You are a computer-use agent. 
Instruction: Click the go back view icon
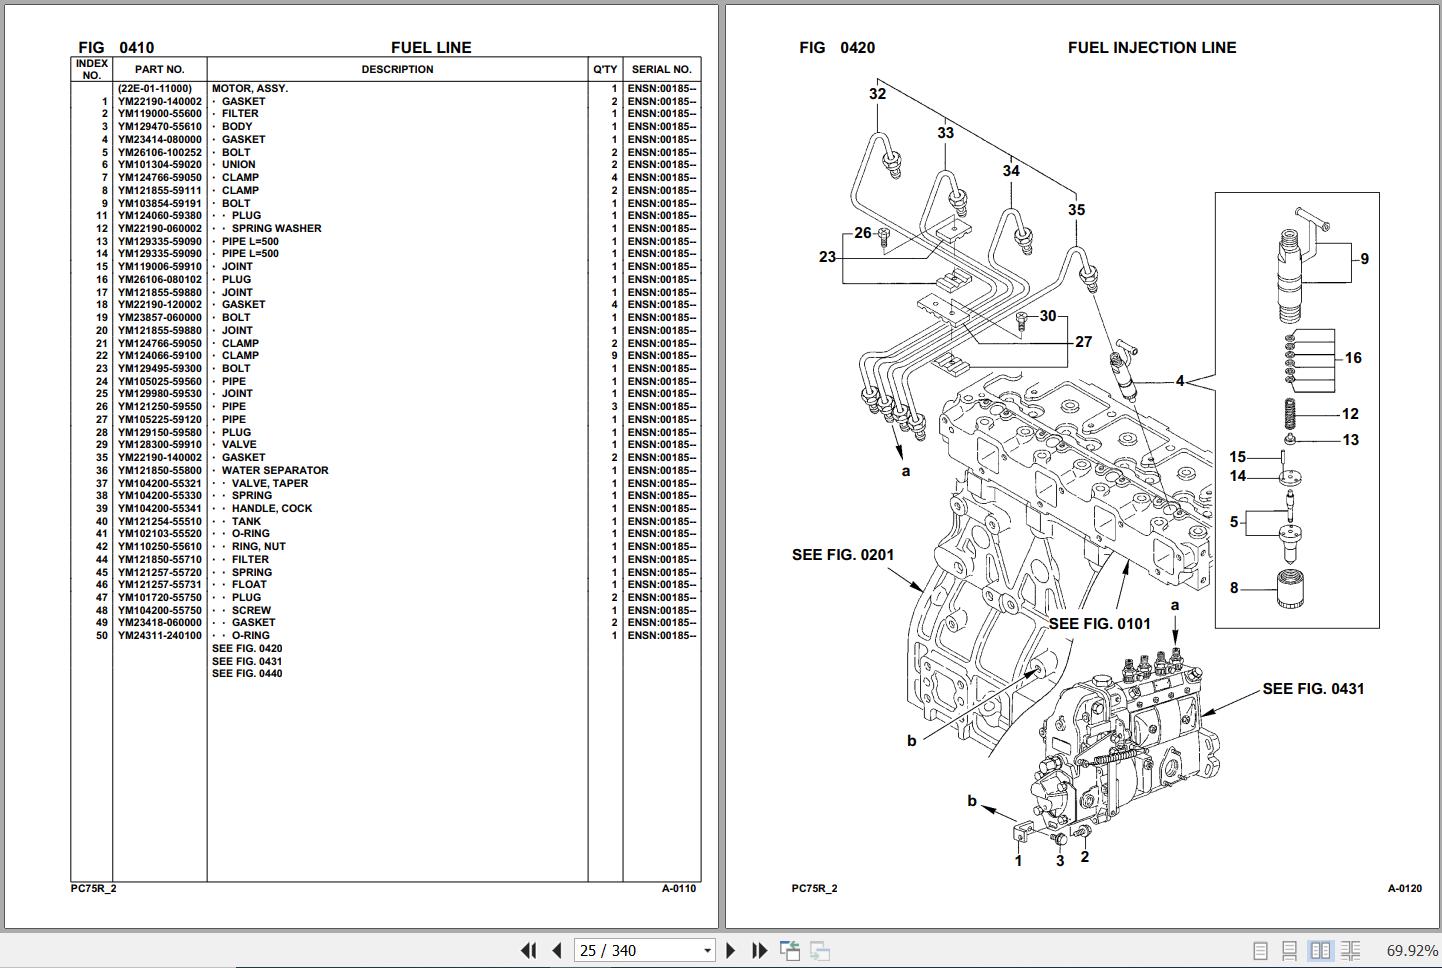790,951
